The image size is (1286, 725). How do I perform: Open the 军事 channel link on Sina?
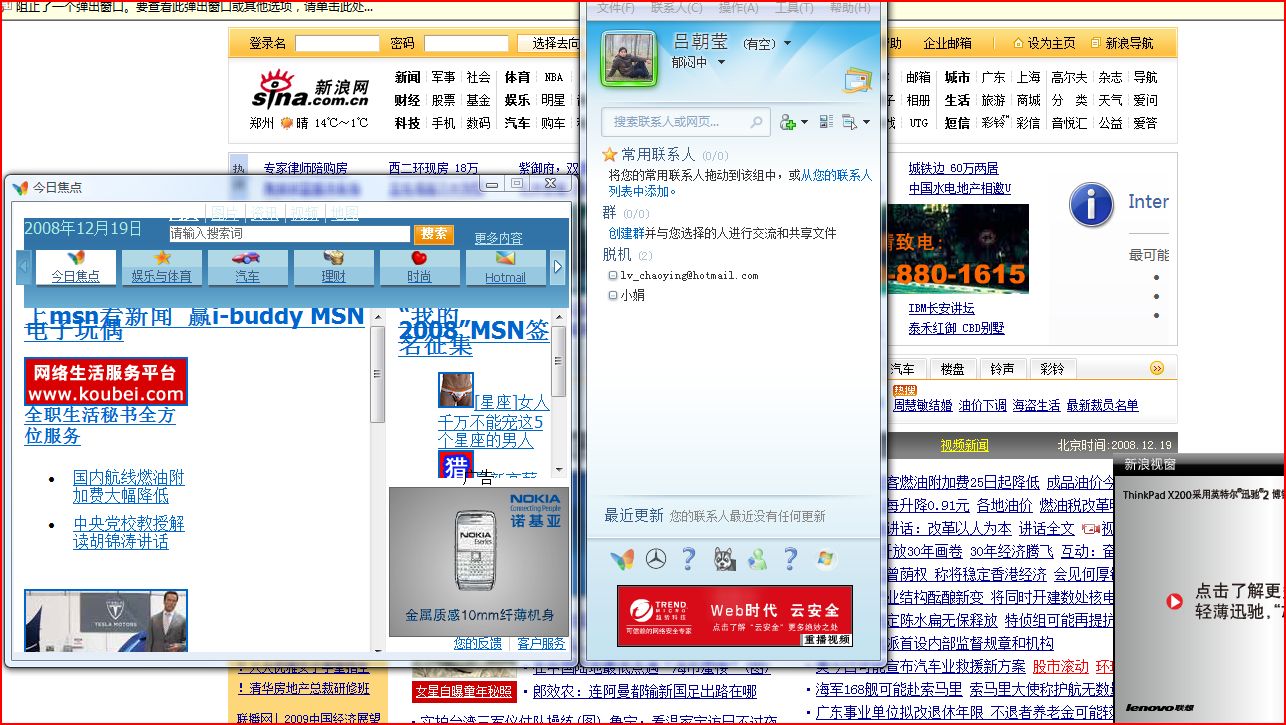[x=443, y=77]
